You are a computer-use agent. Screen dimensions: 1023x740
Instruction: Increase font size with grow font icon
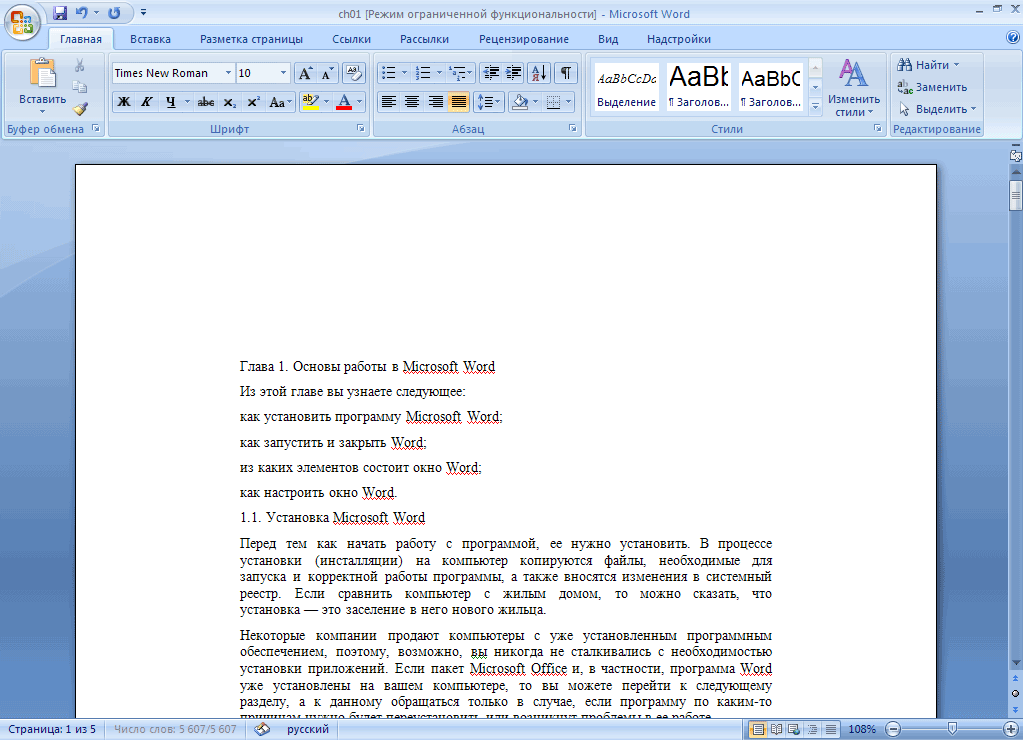pyautogui.click(x=305, y=73)
